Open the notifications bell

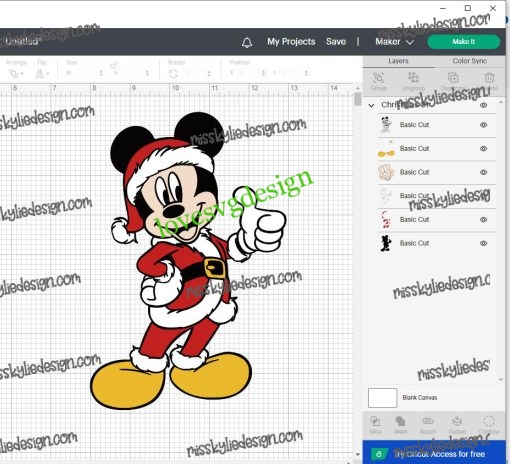(x=247, y=42)
